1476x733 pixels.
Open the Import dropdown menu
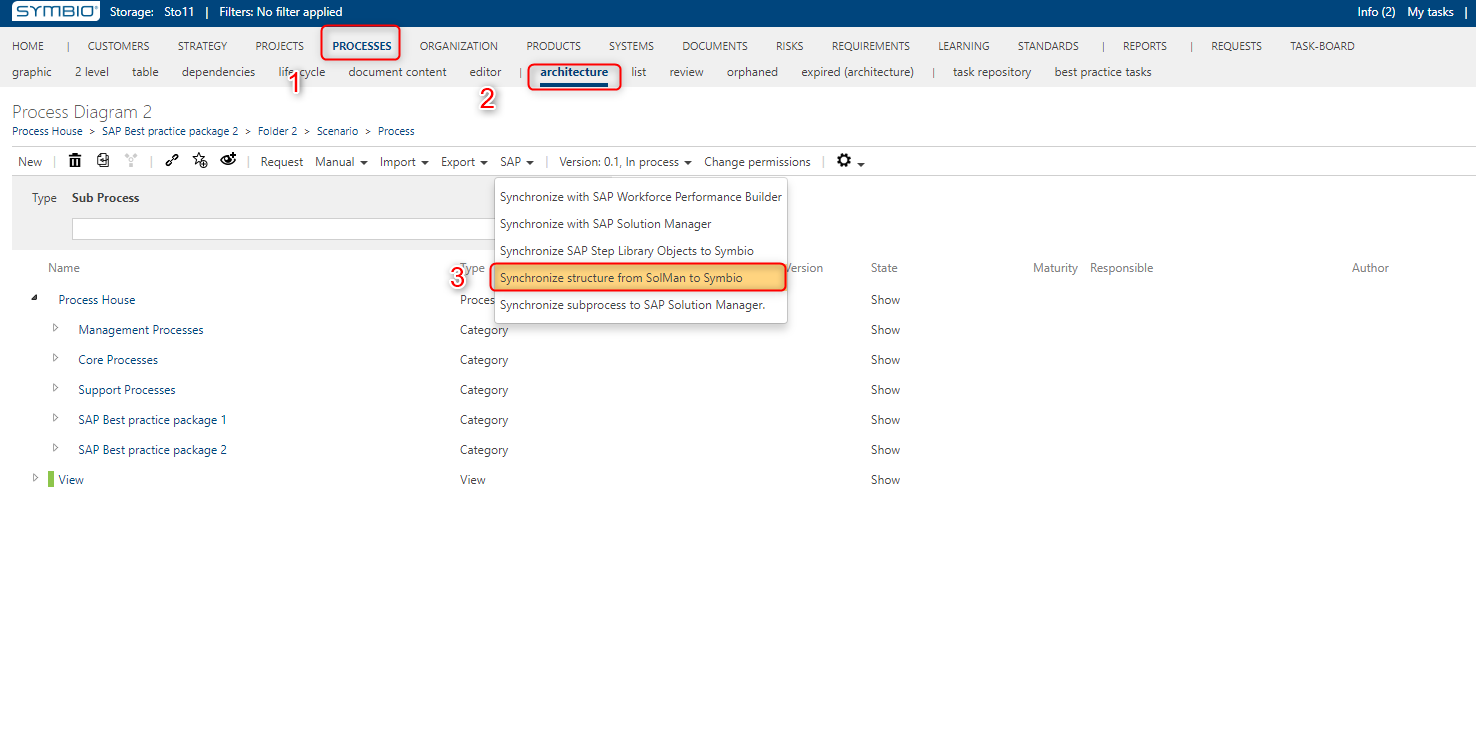tap(404, 162)
